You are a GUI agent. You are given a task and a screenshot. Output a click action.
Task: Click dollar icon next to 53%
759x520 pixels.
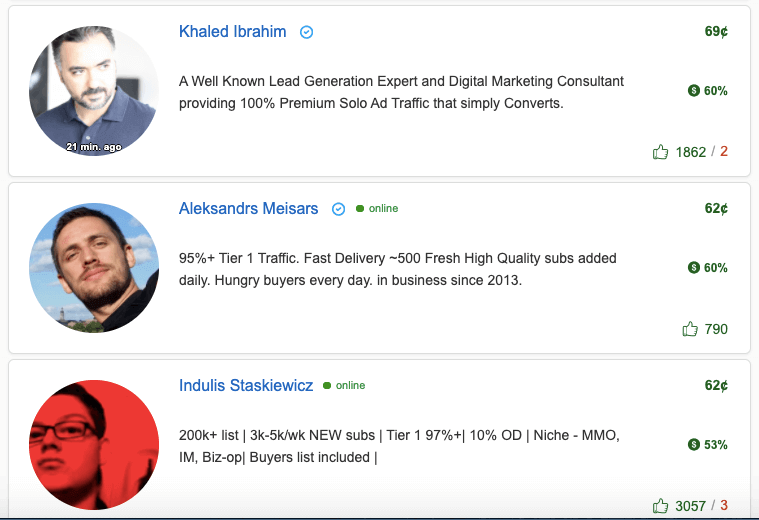pos(694,444)
